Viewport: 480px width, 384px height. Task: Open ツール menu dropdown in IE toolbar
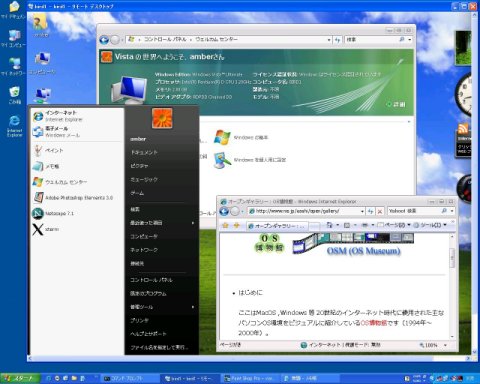click(x=430, y=226)
